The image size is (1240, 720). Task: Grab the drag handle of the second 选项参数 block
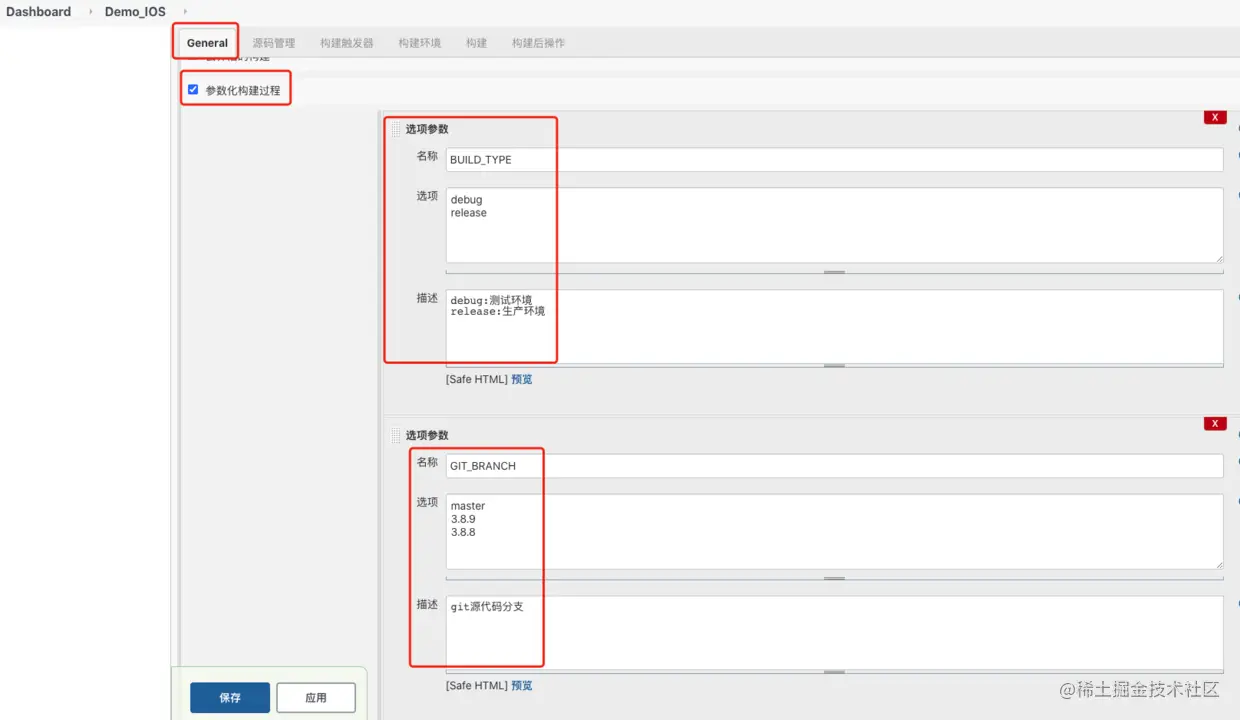click(395, 435)
